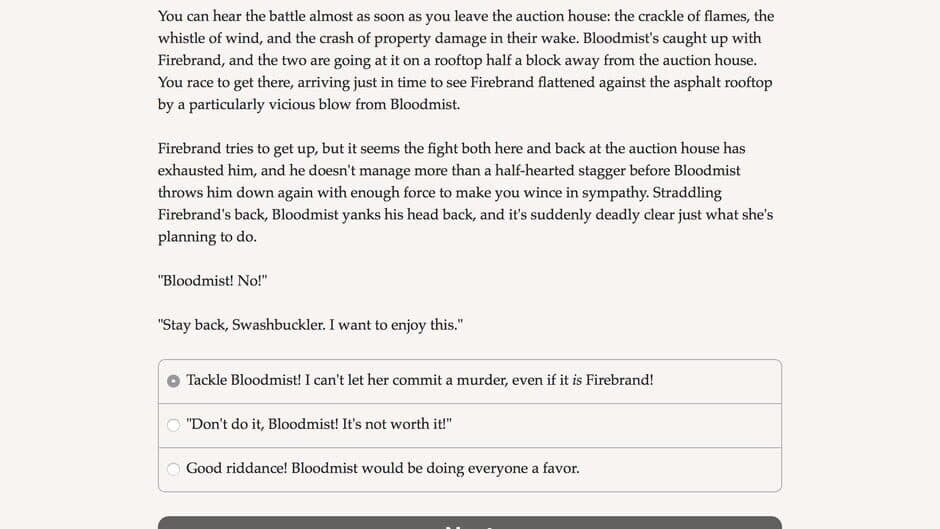Click the word "Firebrand!" ending the first choice
This screenshot has height=529, width=940.
point(620,380)
